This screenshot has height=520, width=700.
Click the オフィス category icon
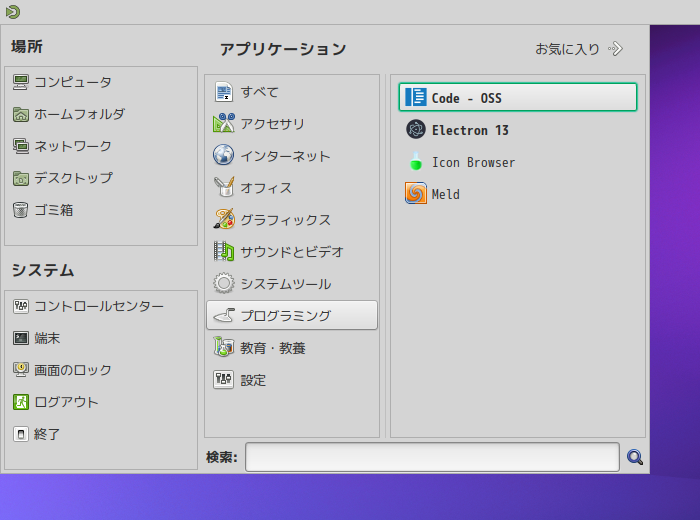(x=224, y=187)
